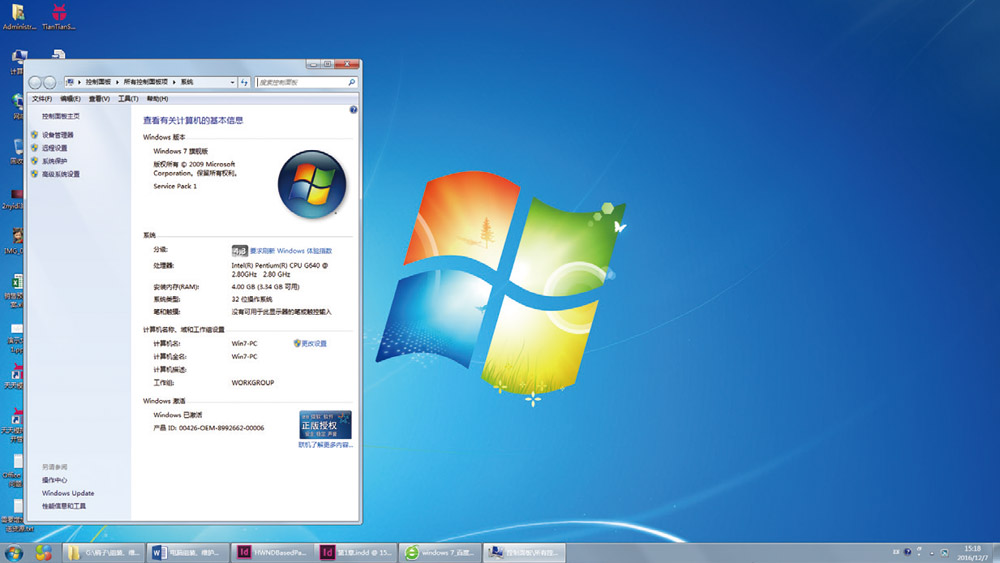The width and height of the screenshot is (1000, 563).
Task: Click the Windows Experience Index score badge
Action: pos(239,251)
